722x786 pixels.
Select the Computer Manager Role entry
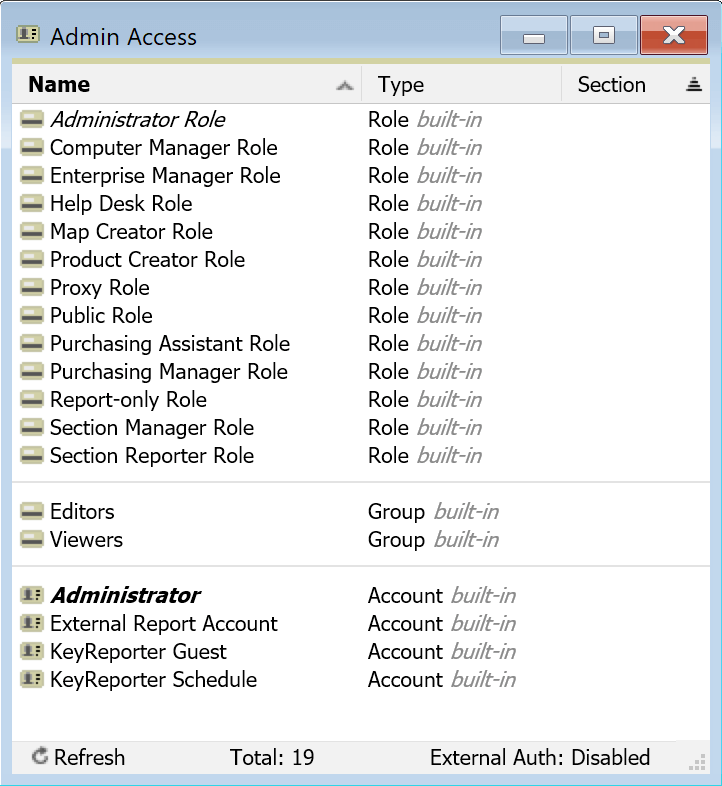click(164, 148)
